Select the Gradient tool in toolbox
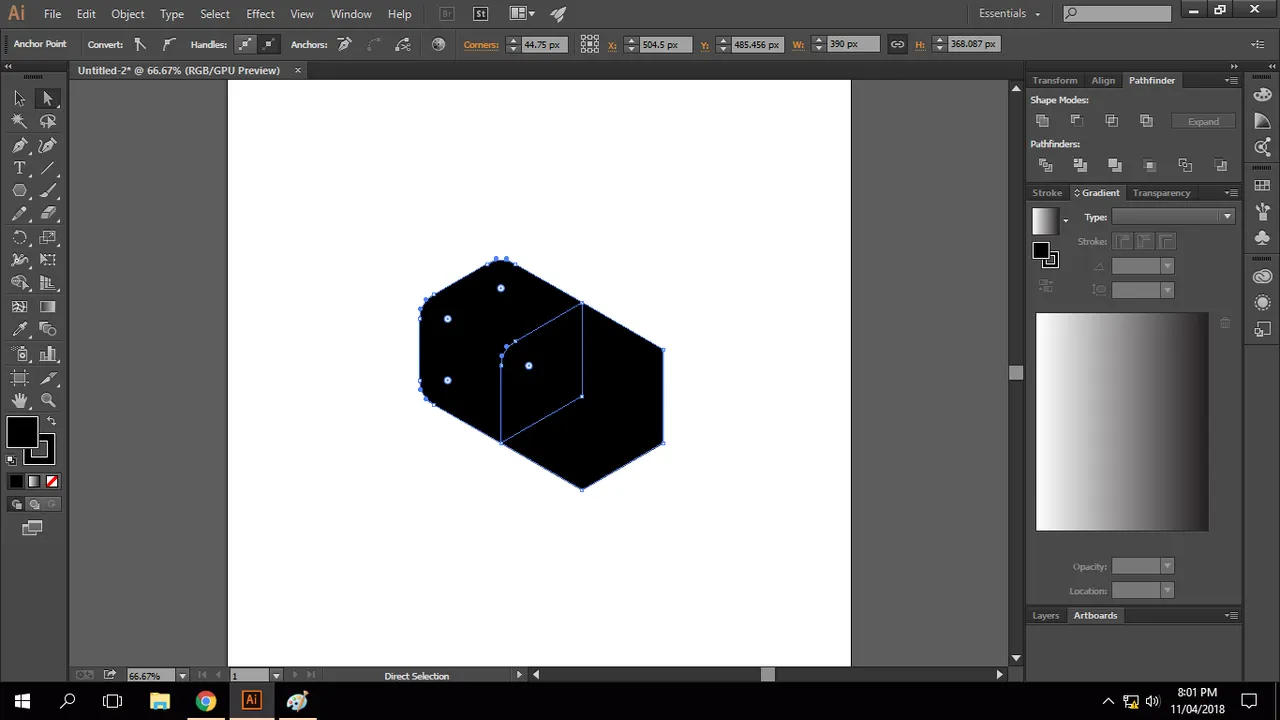Viewport: 1280px width, 720px height. point(47,307)
